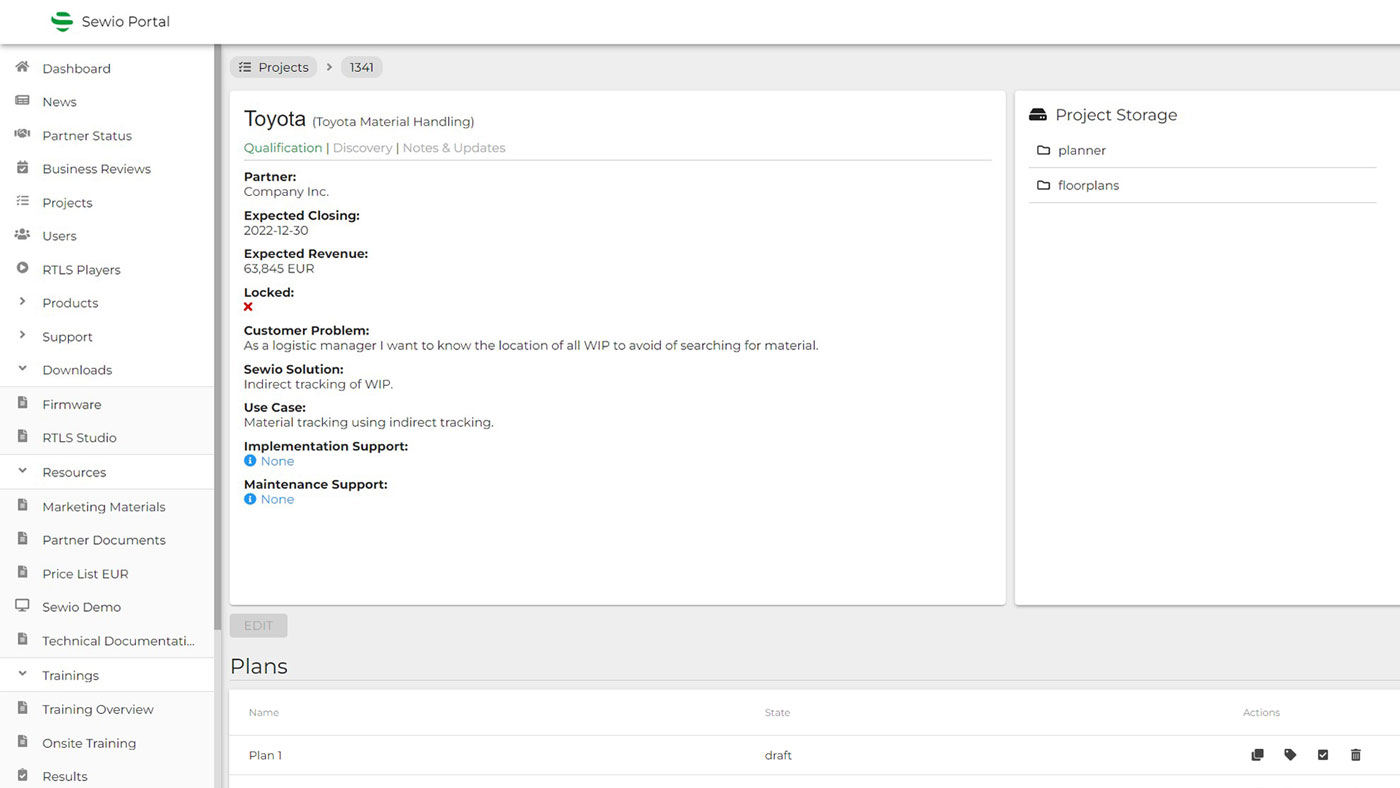1400x788 pixels.
Task: Collapse the Downloads section
Action: coord(76,370)
